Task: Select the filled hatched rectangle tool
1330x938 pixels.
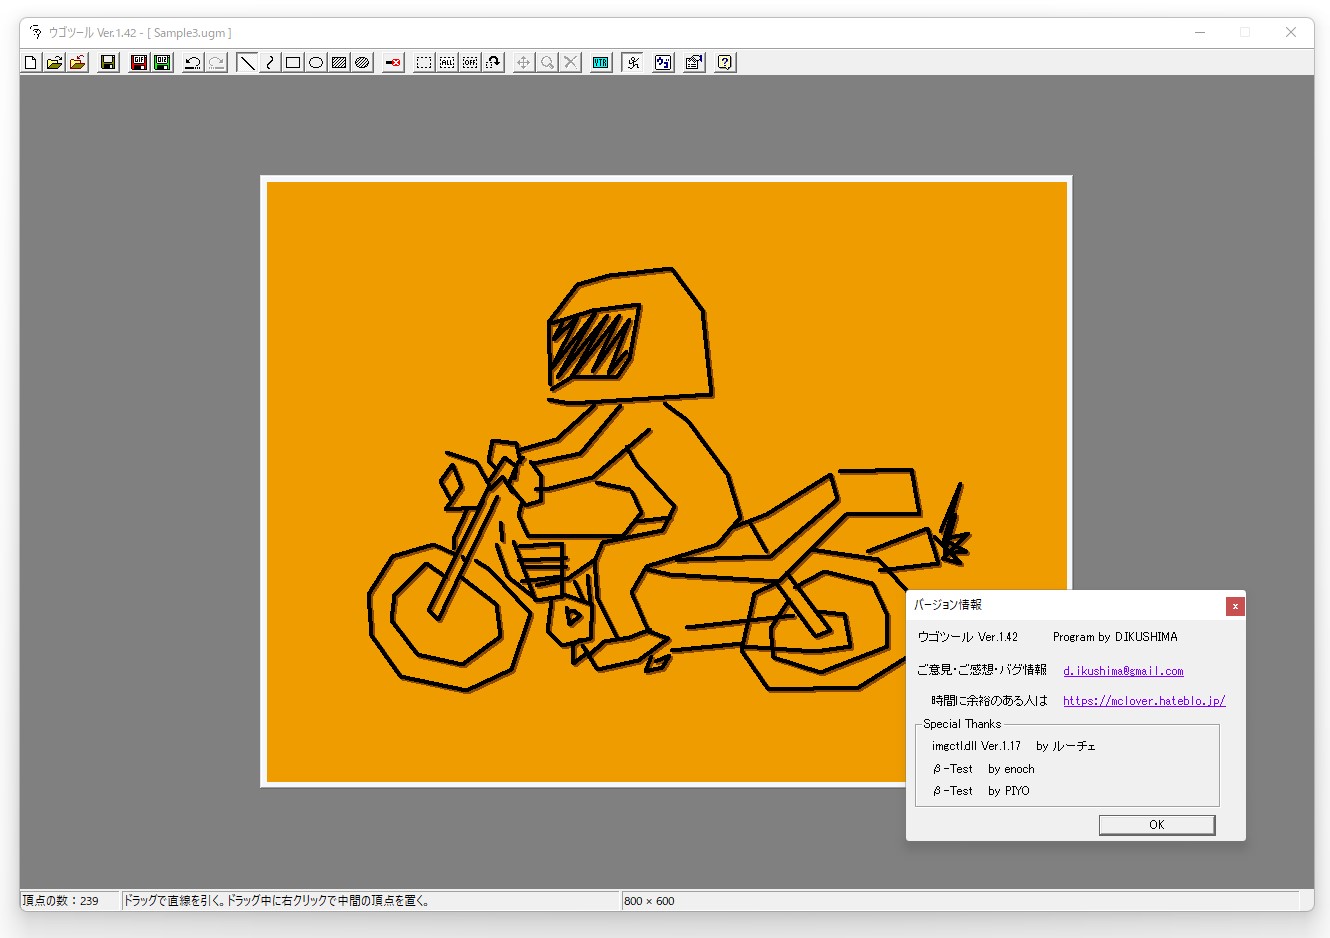Action: pos(339,62)
